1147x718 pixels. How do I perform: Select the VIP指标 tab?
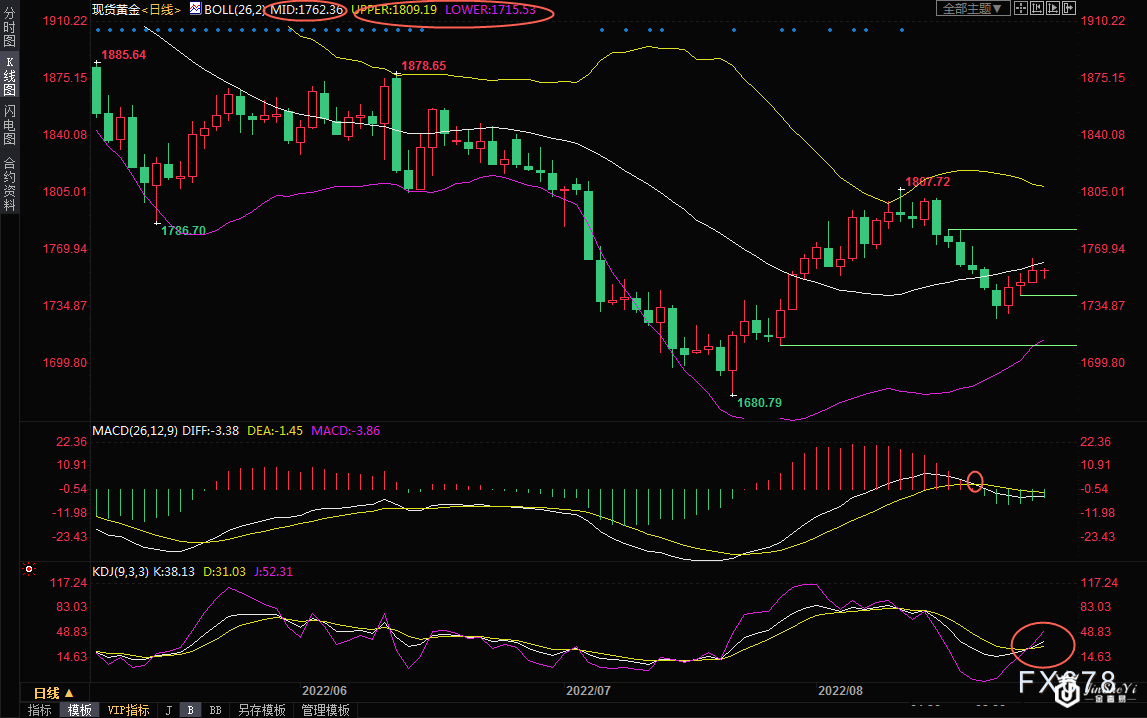pyautogui.click(x=128, y=710)
